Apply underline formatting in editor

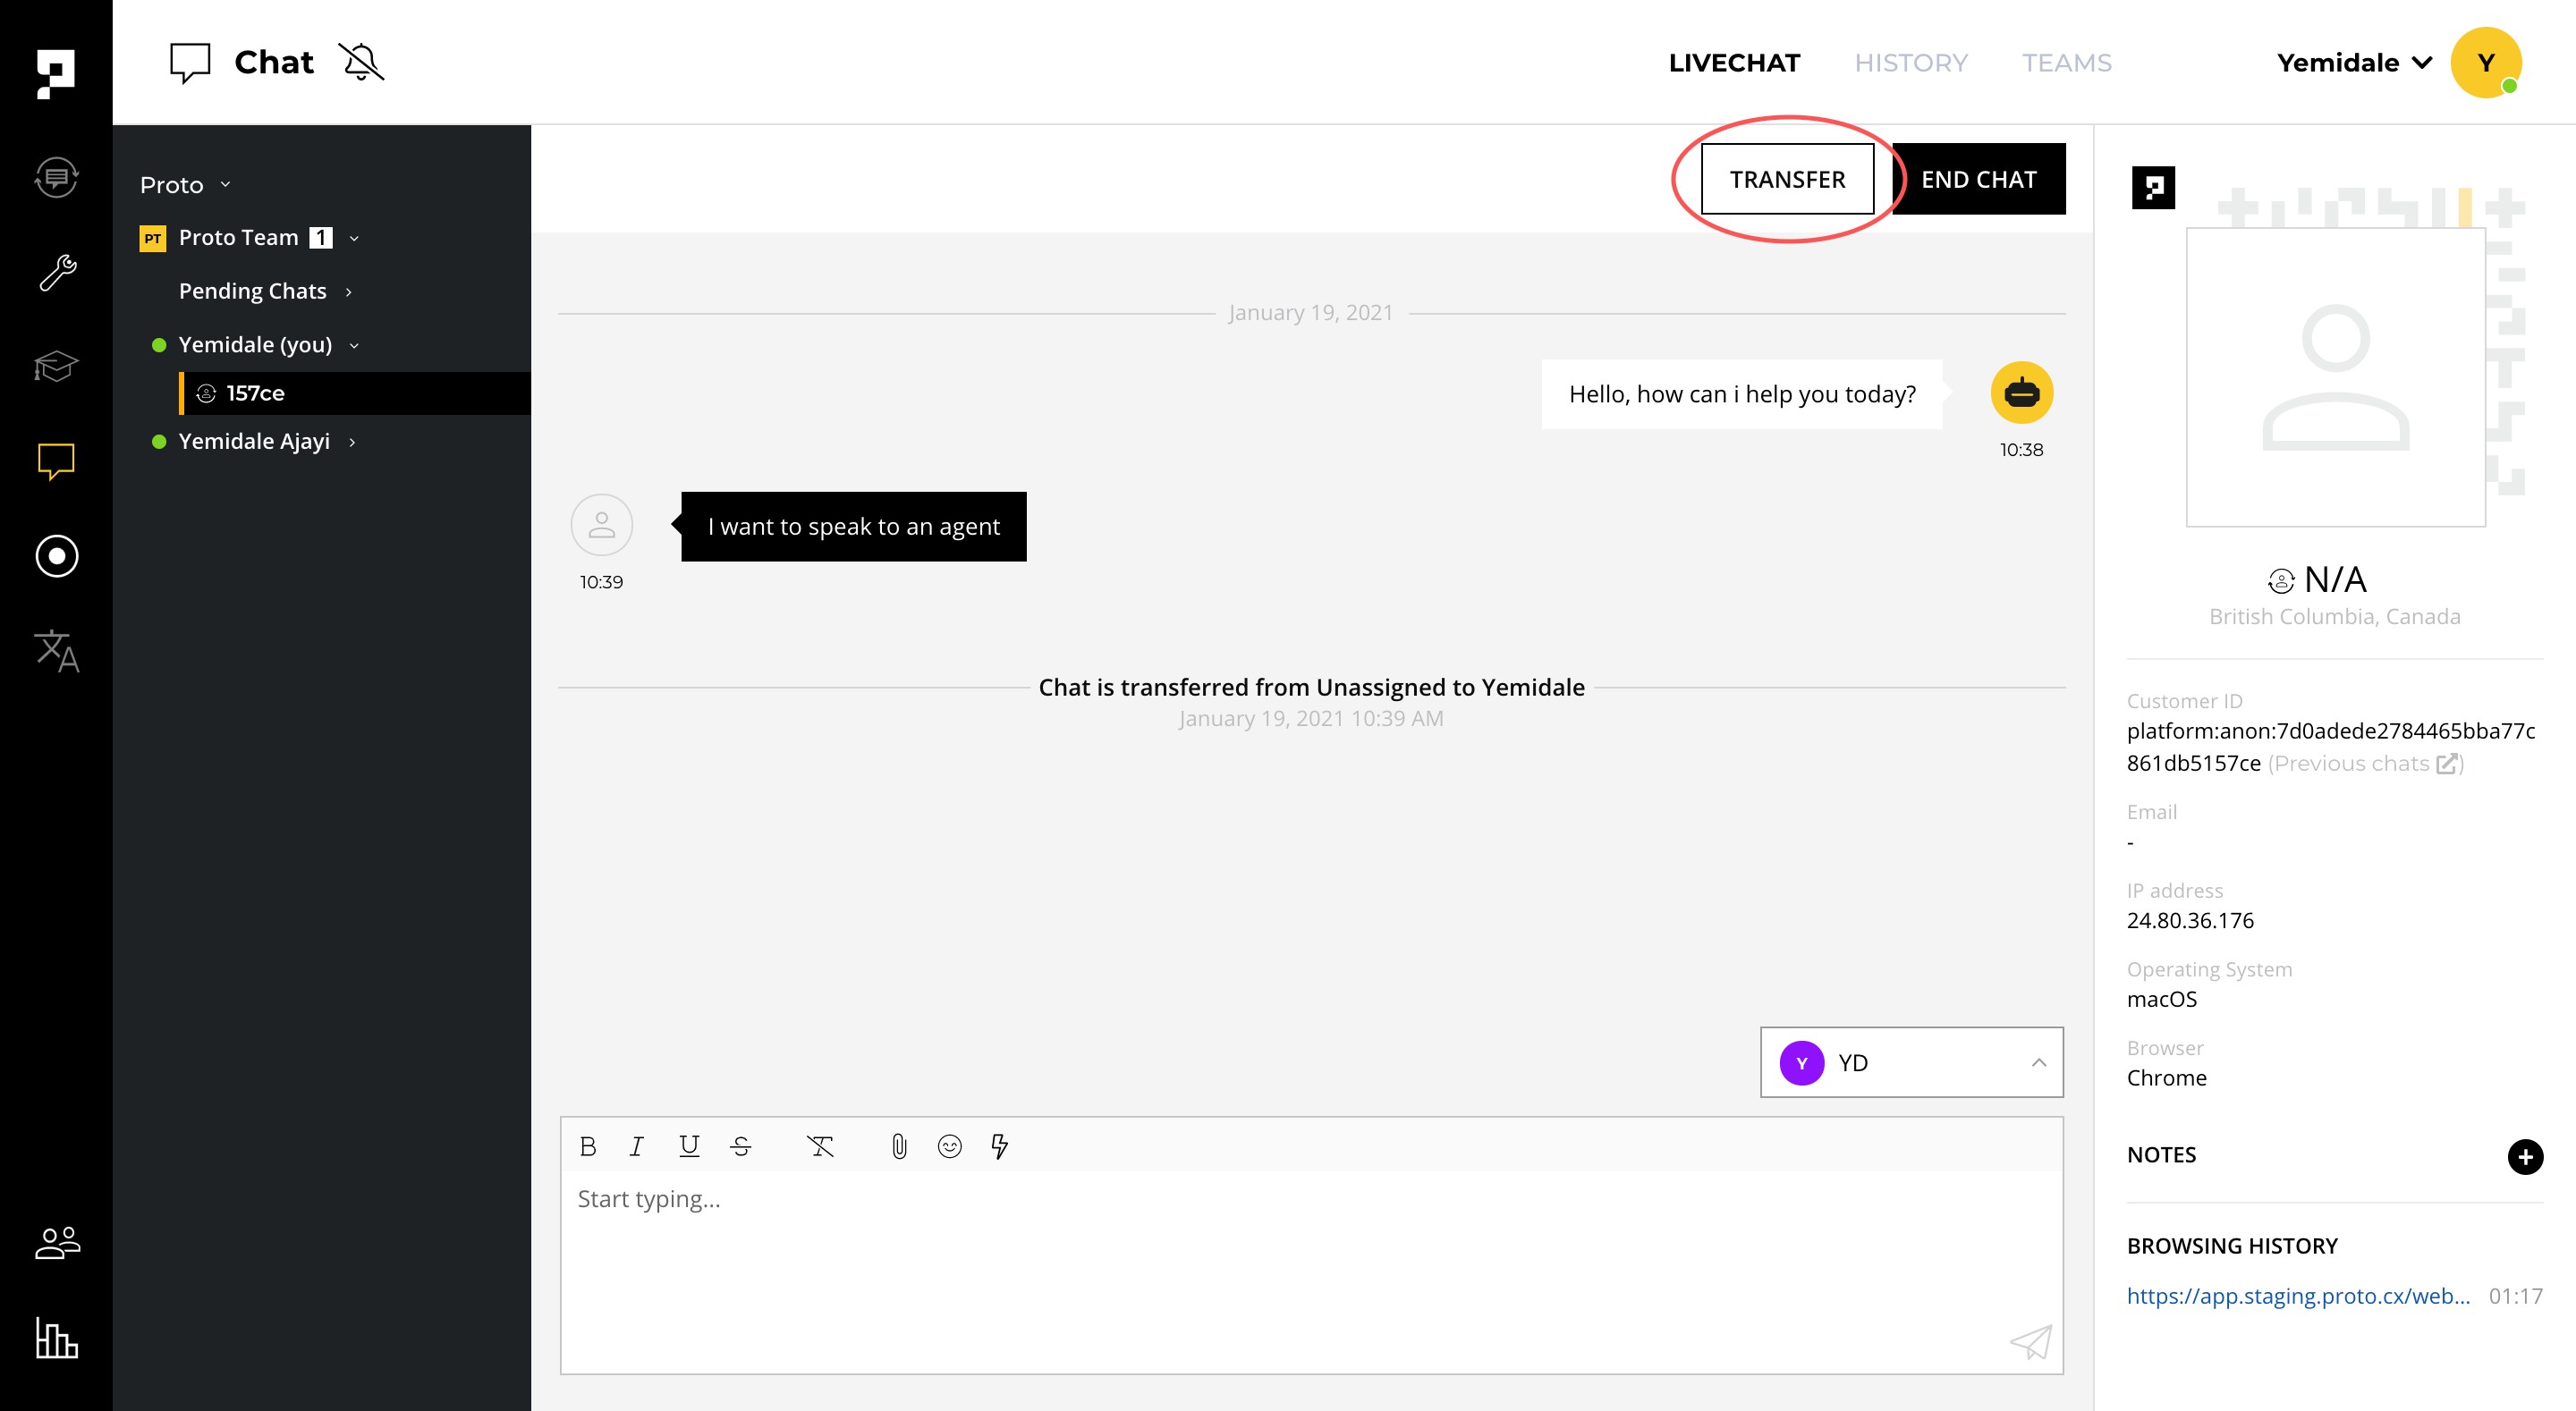[x=689, y=1146]
